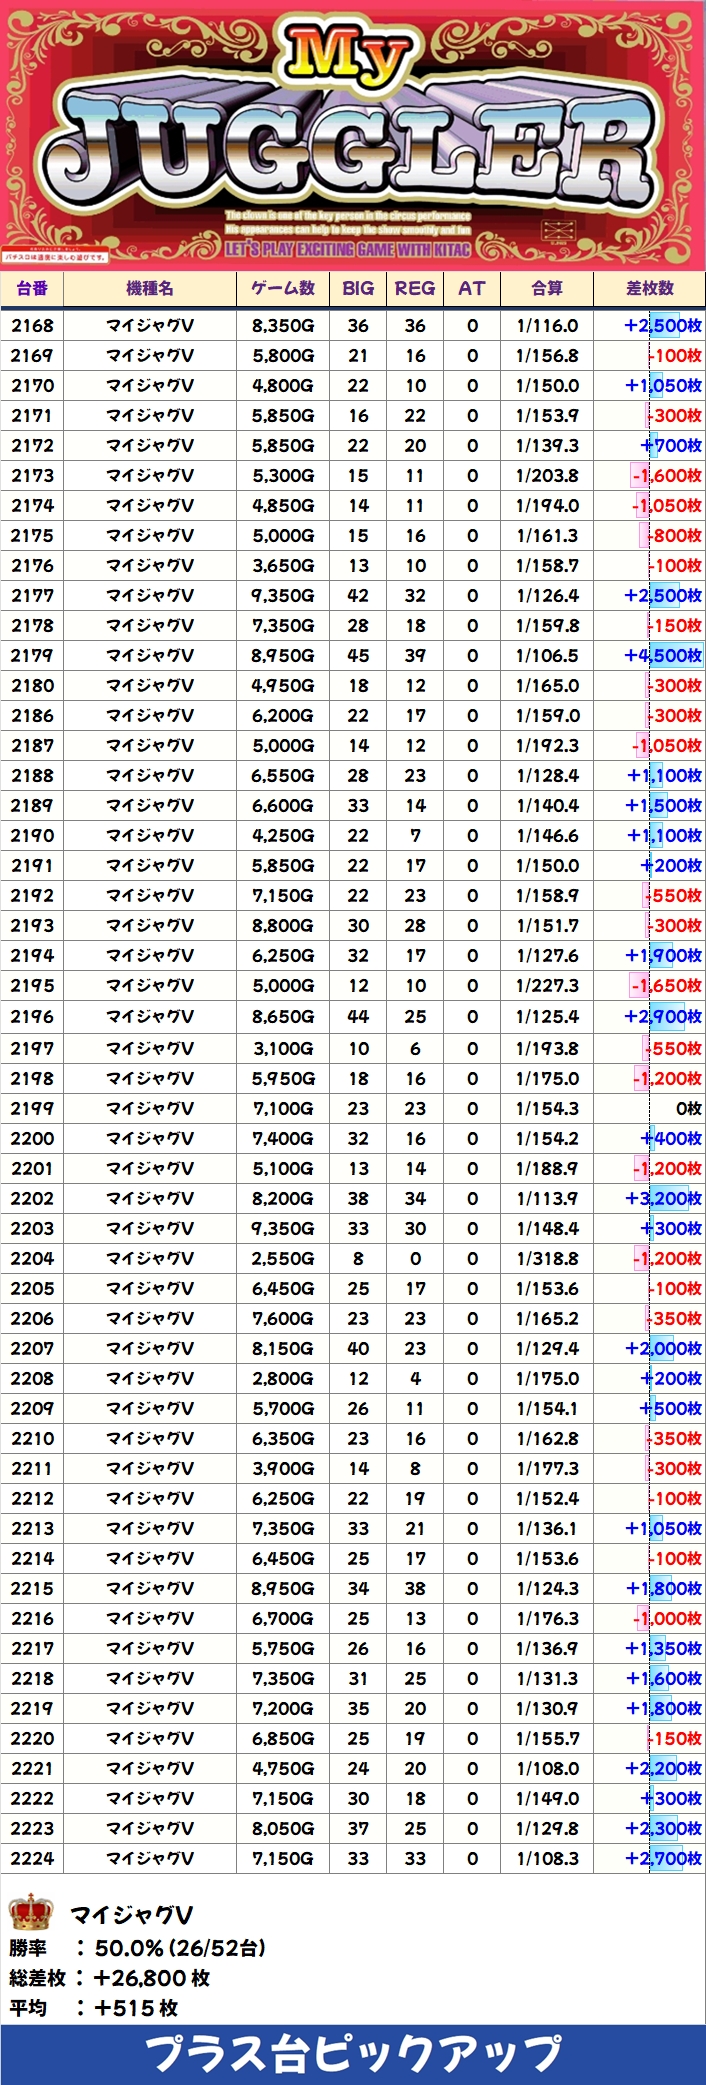Select the ゲーム数 column header

(x=283, y=288)
